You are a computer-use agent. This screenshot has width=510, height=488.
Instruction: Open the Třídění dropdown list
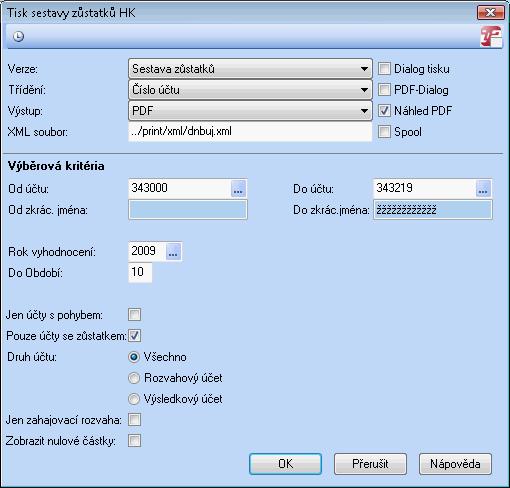point(250,90)
